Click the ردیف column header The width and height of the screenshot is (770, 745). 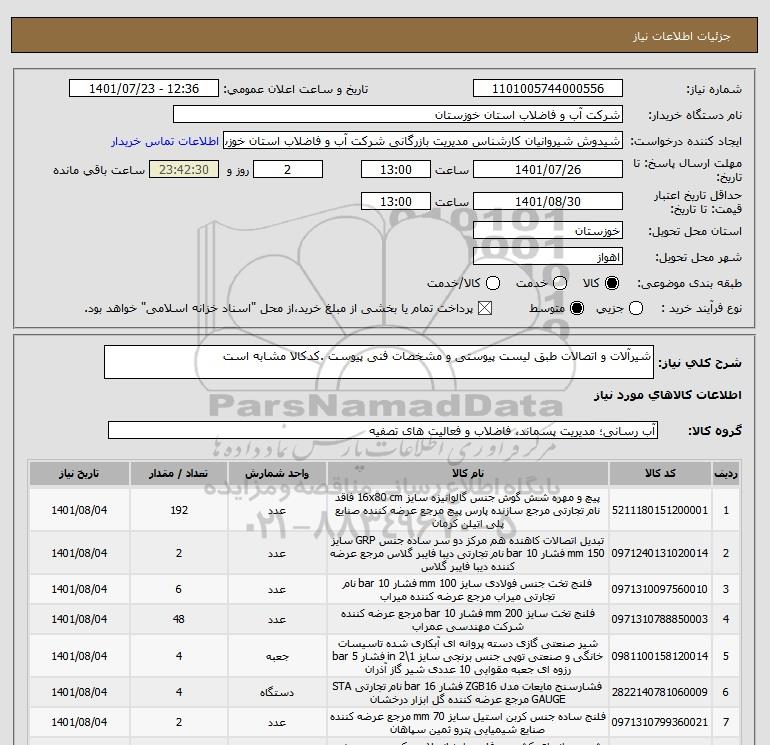tap(726, 473)
